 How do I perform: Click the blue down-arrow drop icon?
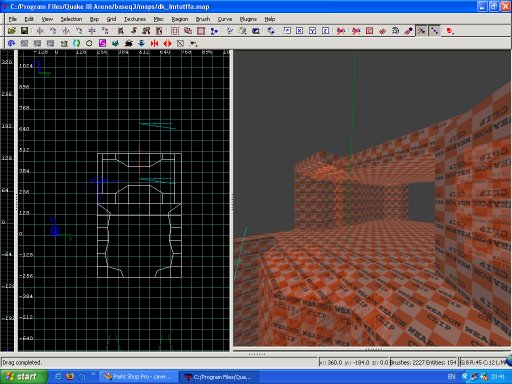141,43
